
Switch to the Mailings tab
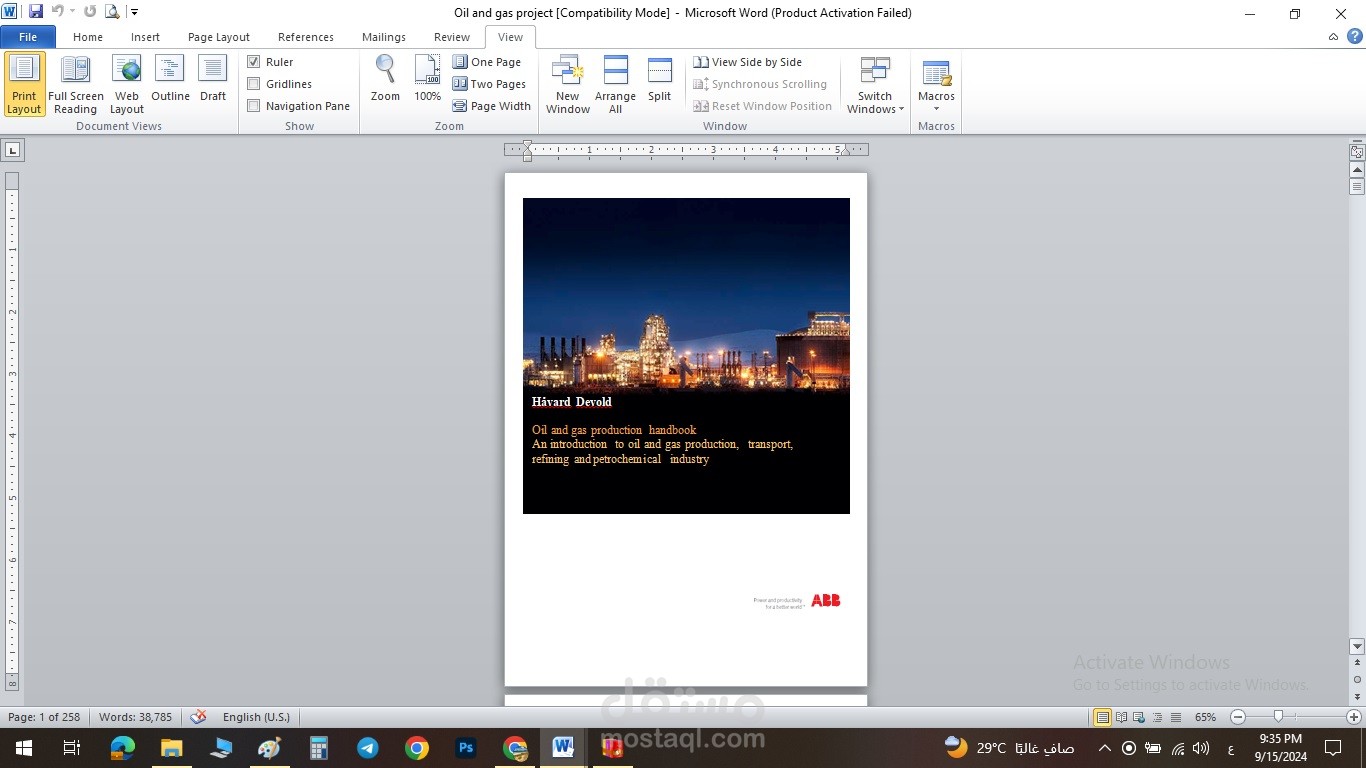(x=384, y=37)
